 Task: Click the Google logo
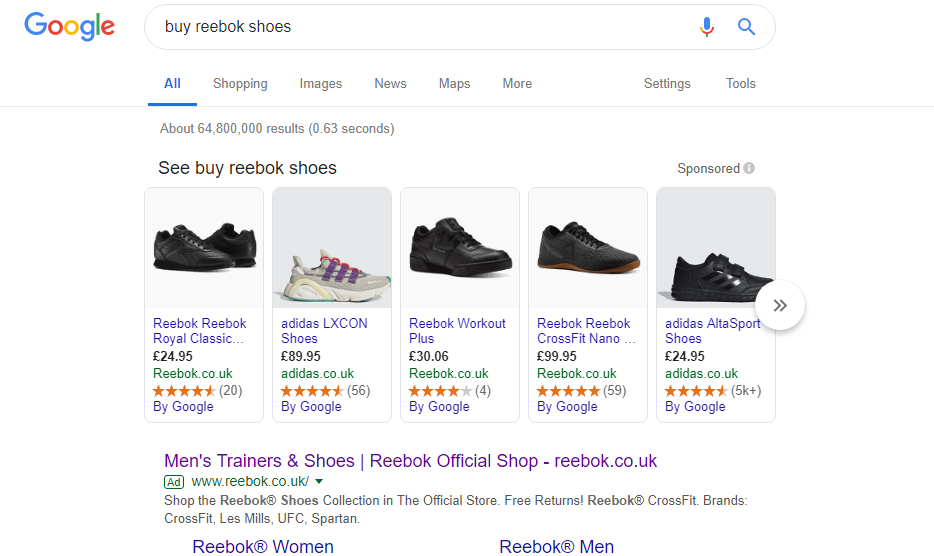click(69, 26)
